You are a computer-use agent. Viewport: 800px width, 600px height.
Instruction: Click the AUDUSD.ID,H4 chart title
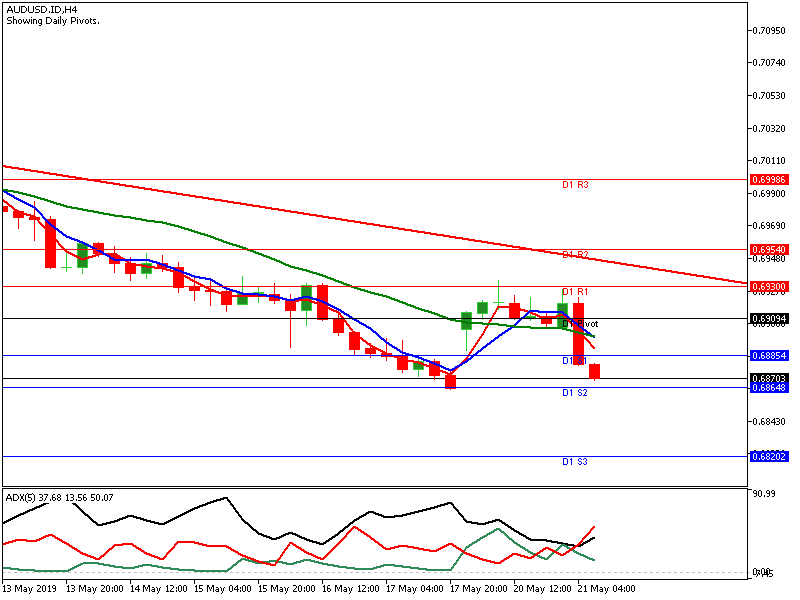pyautogui.click(x=43, y=9)
